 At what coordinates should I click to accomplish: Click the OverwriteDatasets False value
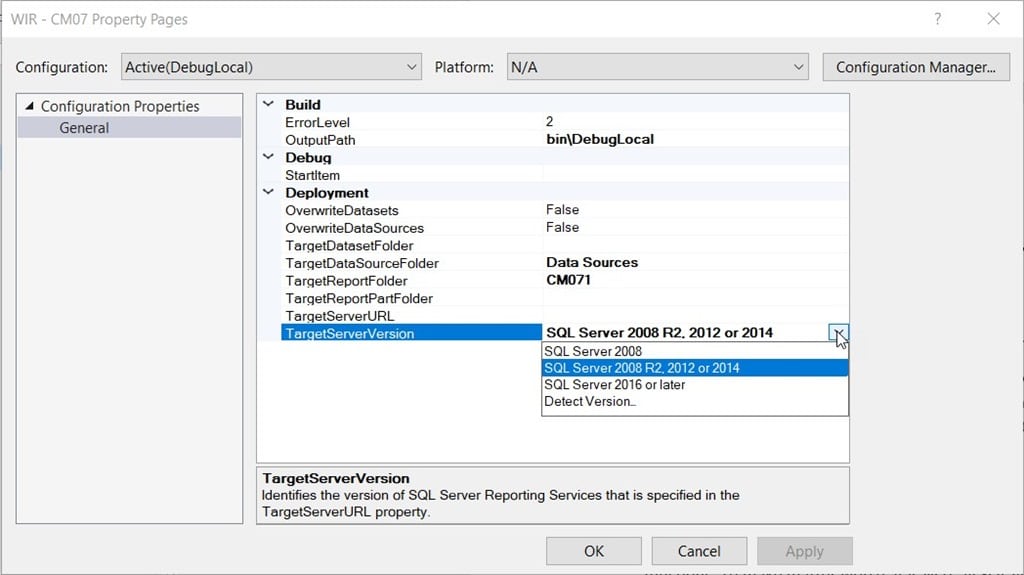pos(562,210)
